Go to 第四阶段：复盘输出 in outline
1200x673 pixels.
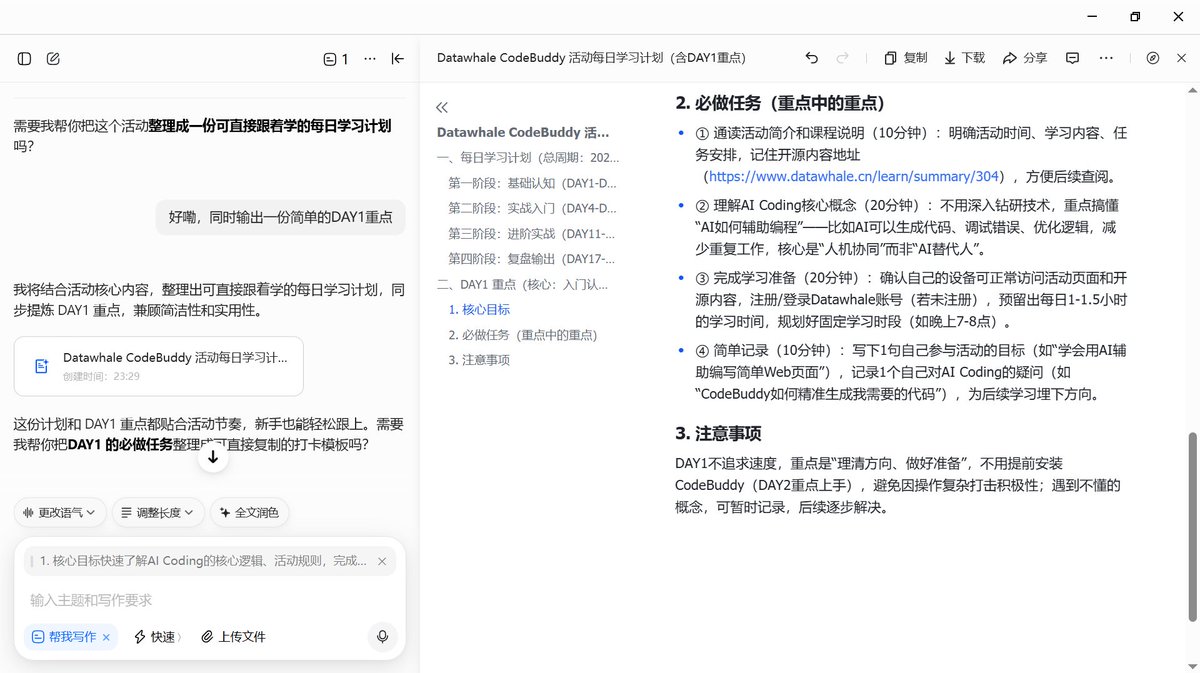[533, 258]
